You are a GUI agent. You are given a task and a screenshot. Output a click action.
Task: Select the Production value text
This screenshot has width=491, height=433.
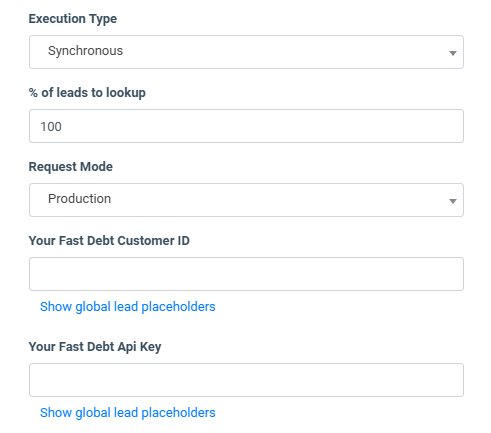(x=79, y=199)
